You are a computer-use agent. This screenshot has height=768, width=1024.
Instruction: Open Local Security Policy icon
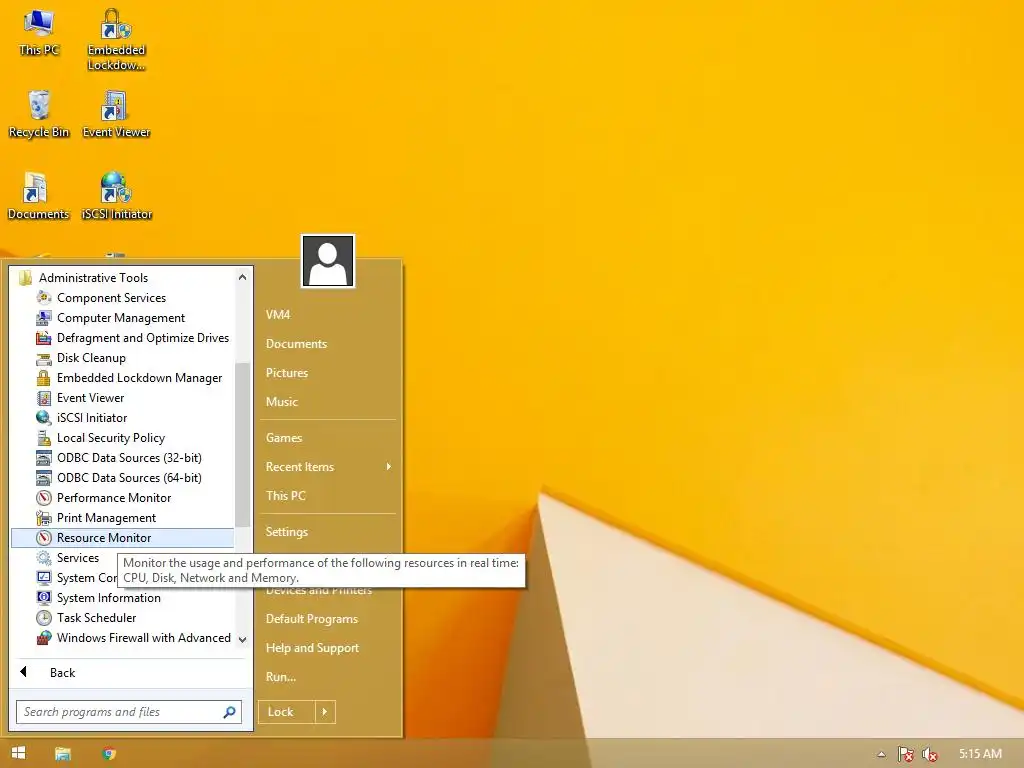(44, 438)
